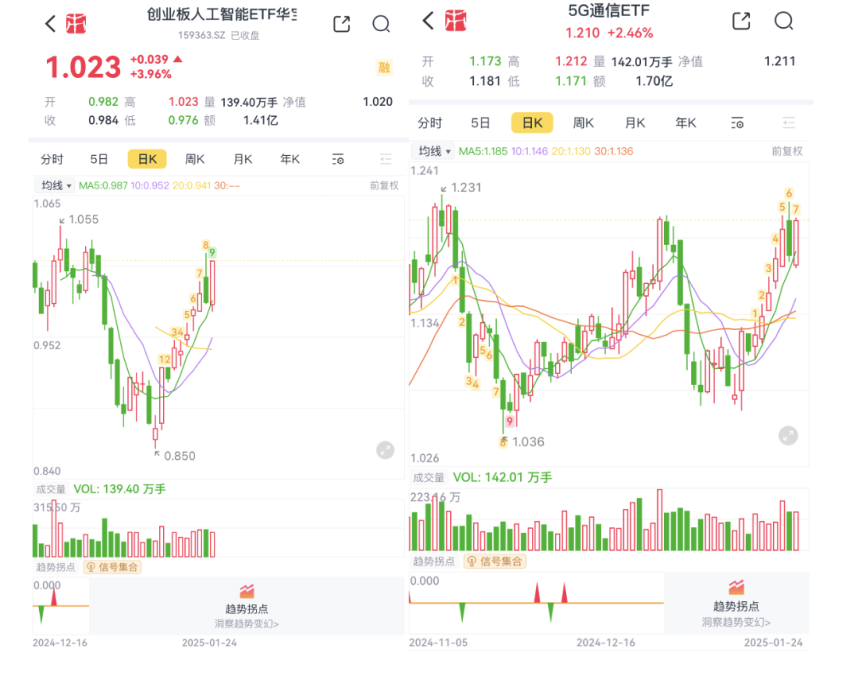Tap 成交量 indicator label in left chart
The height and width of the screenshot is (677, 863).
click(x=51, y=489)
